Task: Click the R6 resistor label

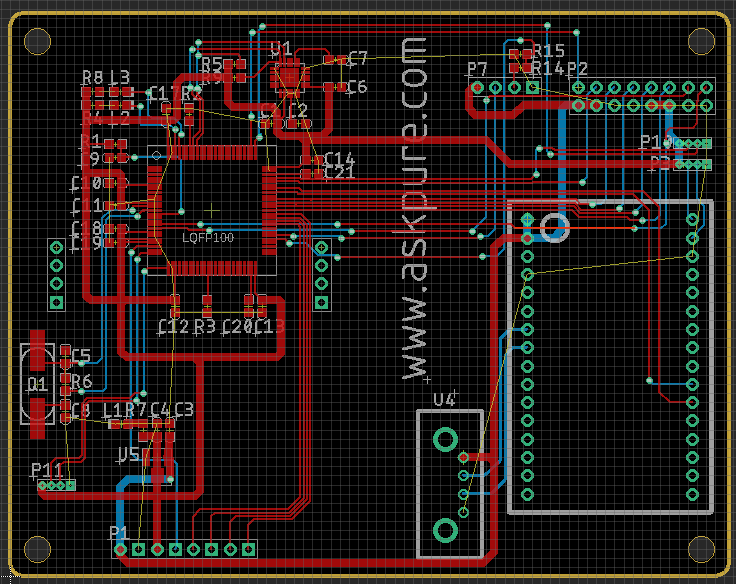Action: (x=82, y=381)
